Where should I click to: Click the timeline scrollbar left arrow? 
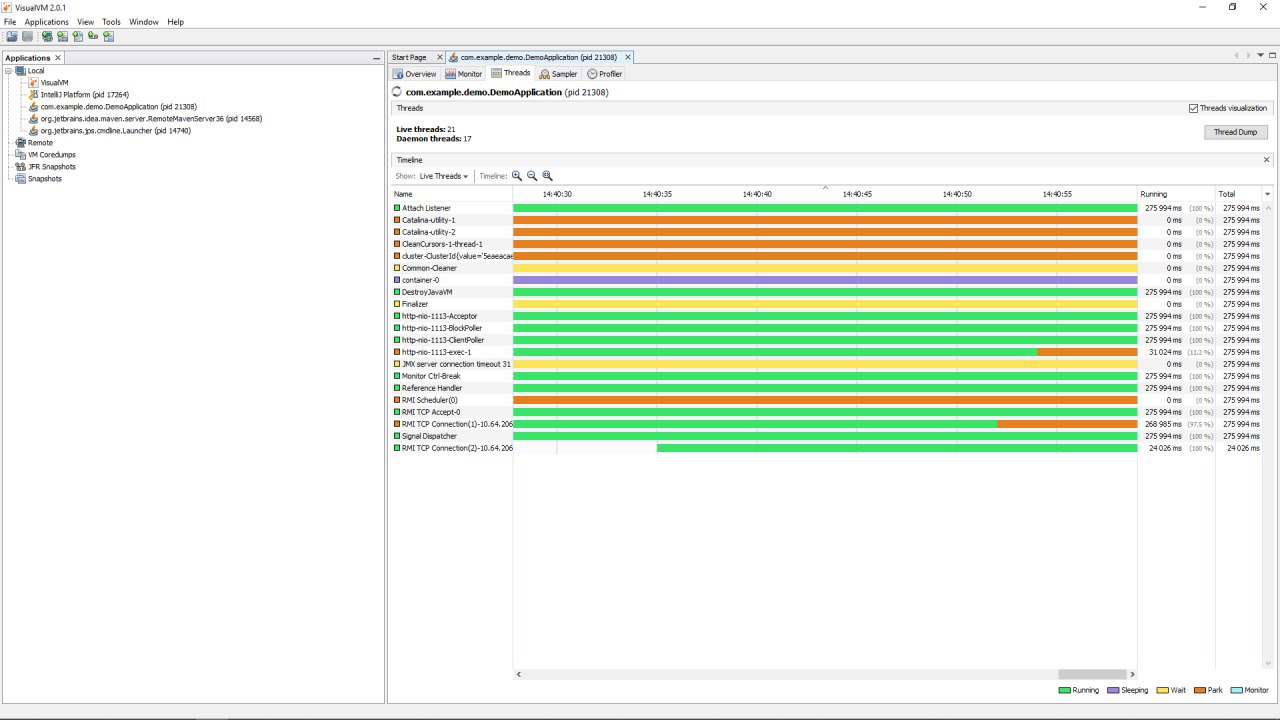coord(519,674)
